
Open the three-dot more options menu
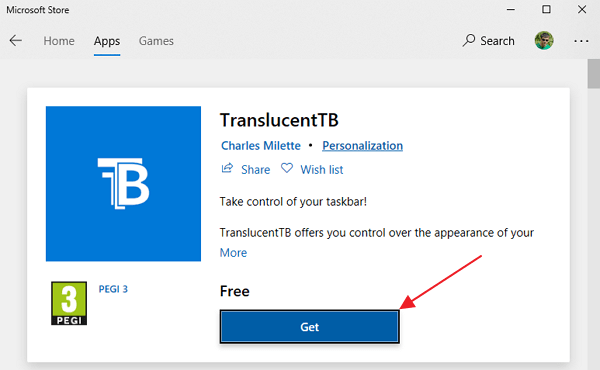(581, 41)
